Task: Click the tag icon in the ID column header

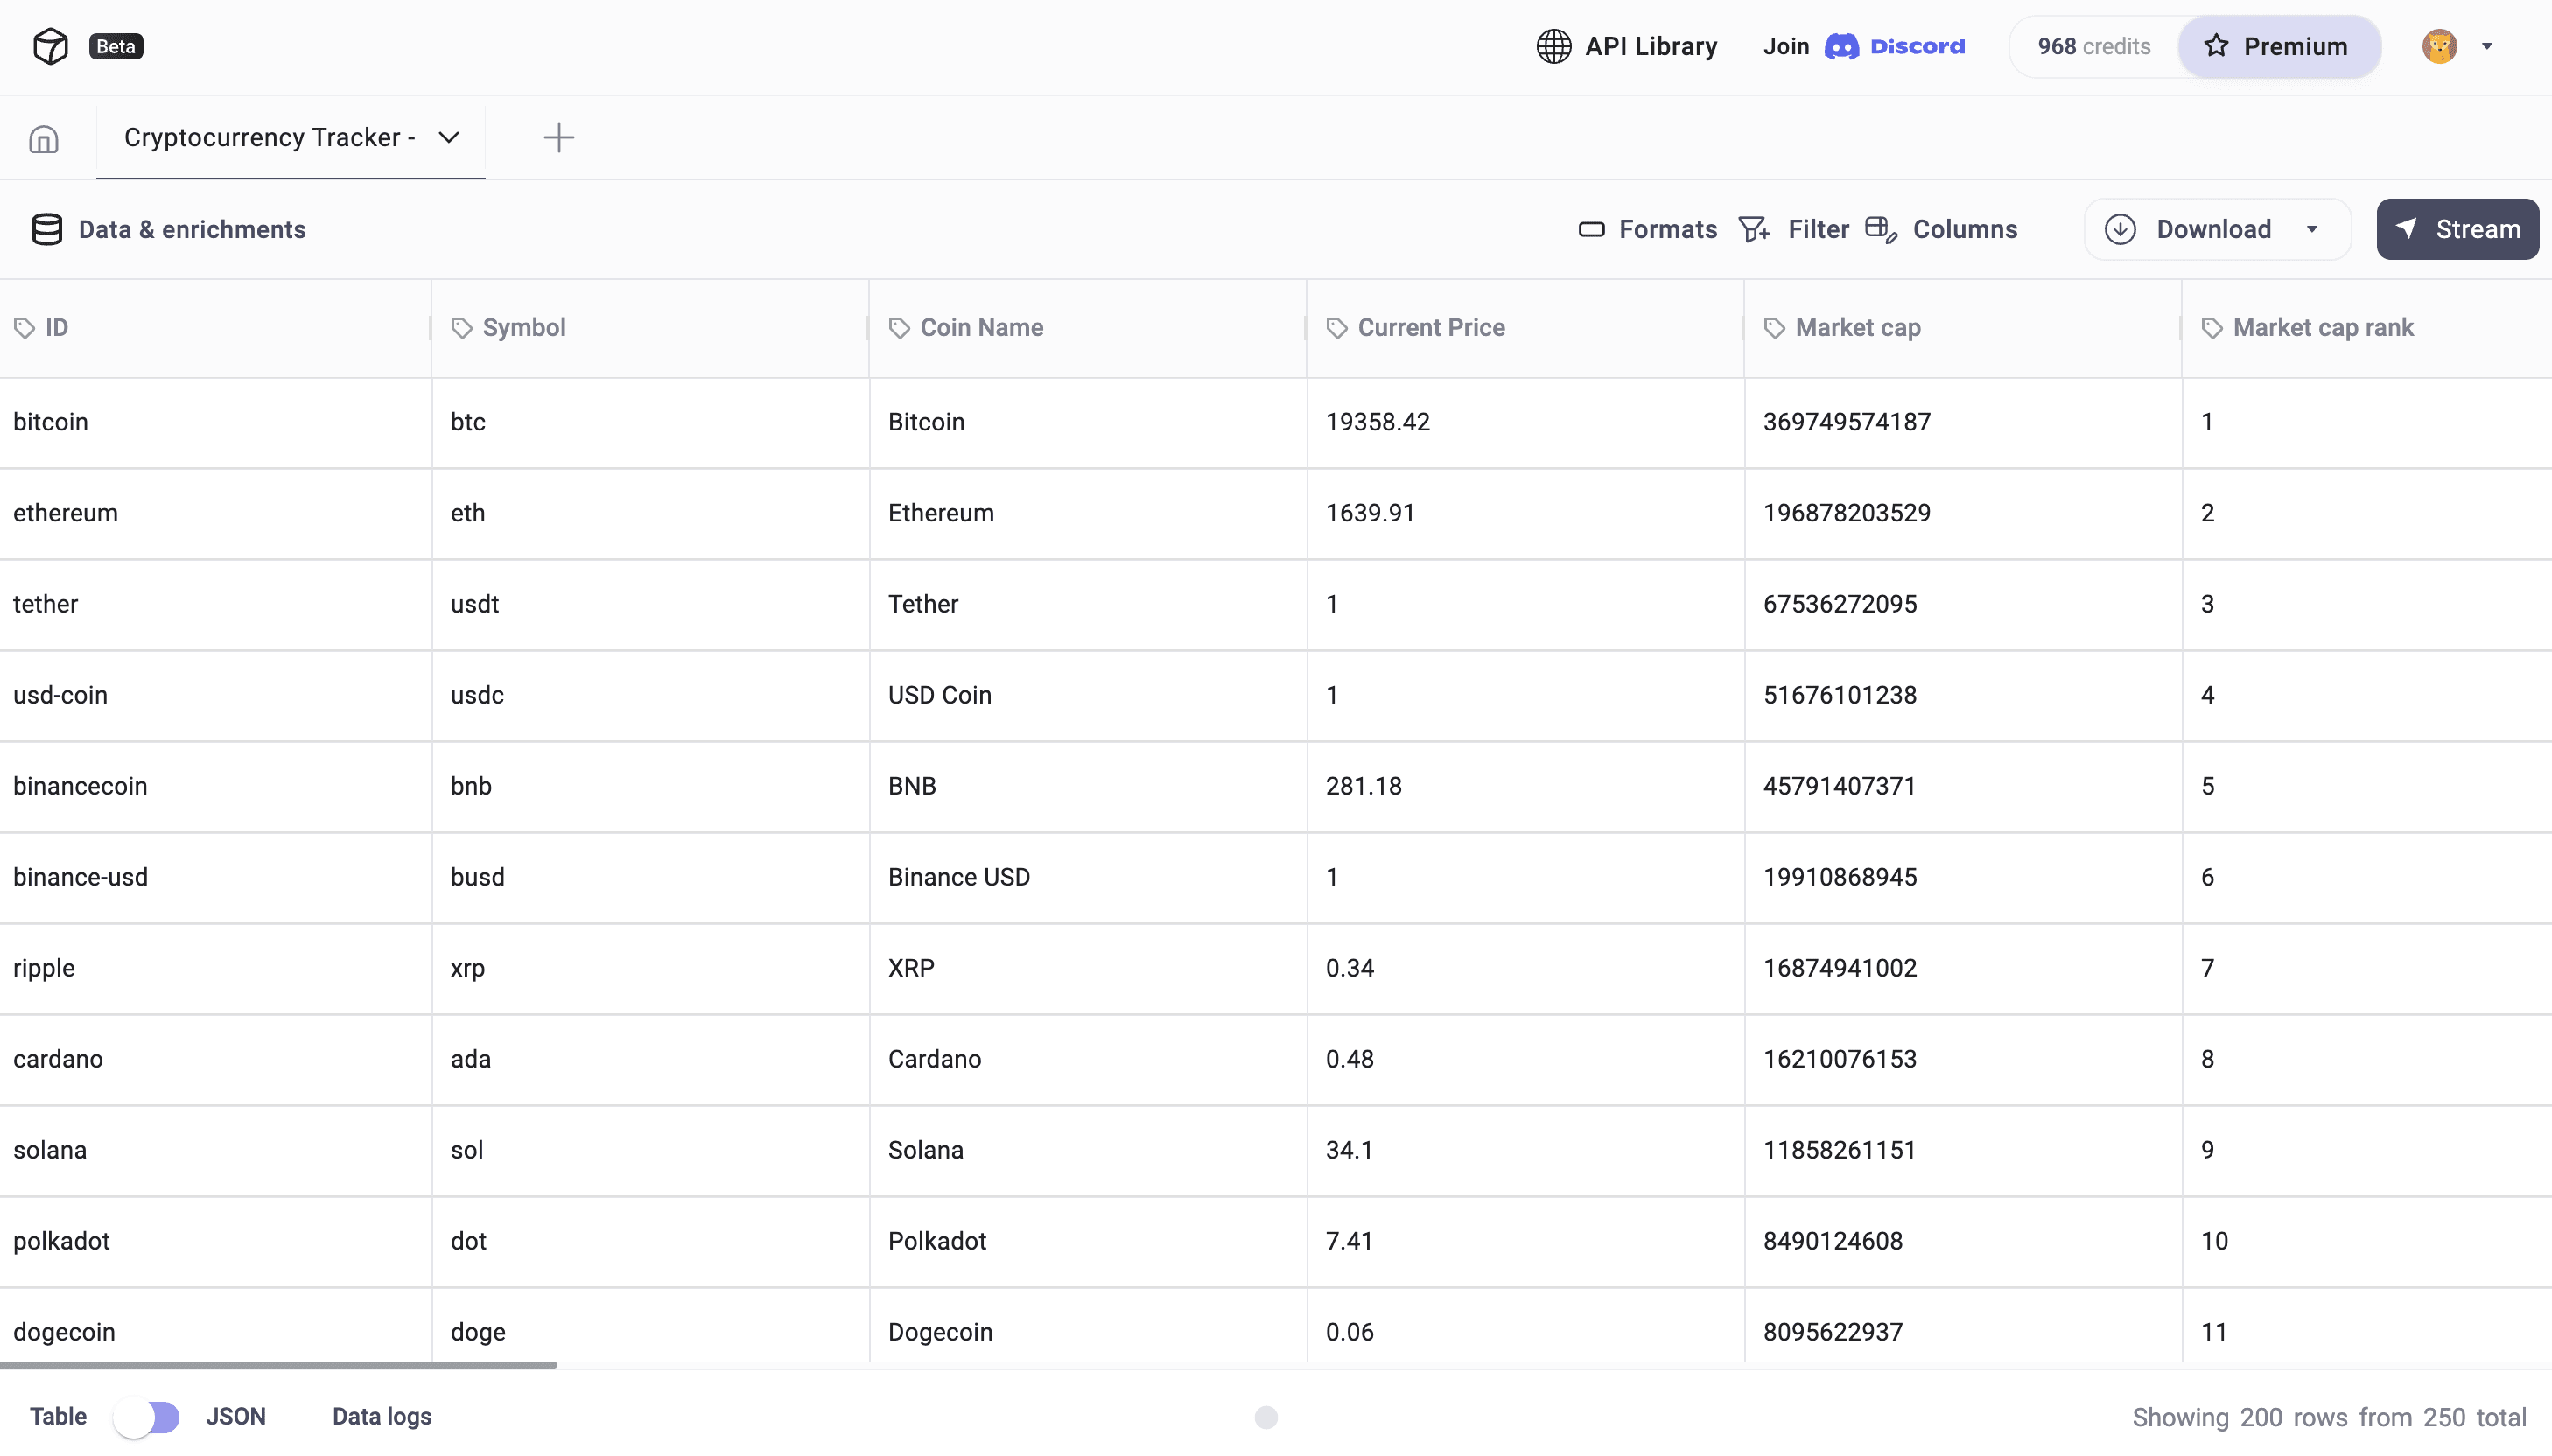Action: coord(26,327)
